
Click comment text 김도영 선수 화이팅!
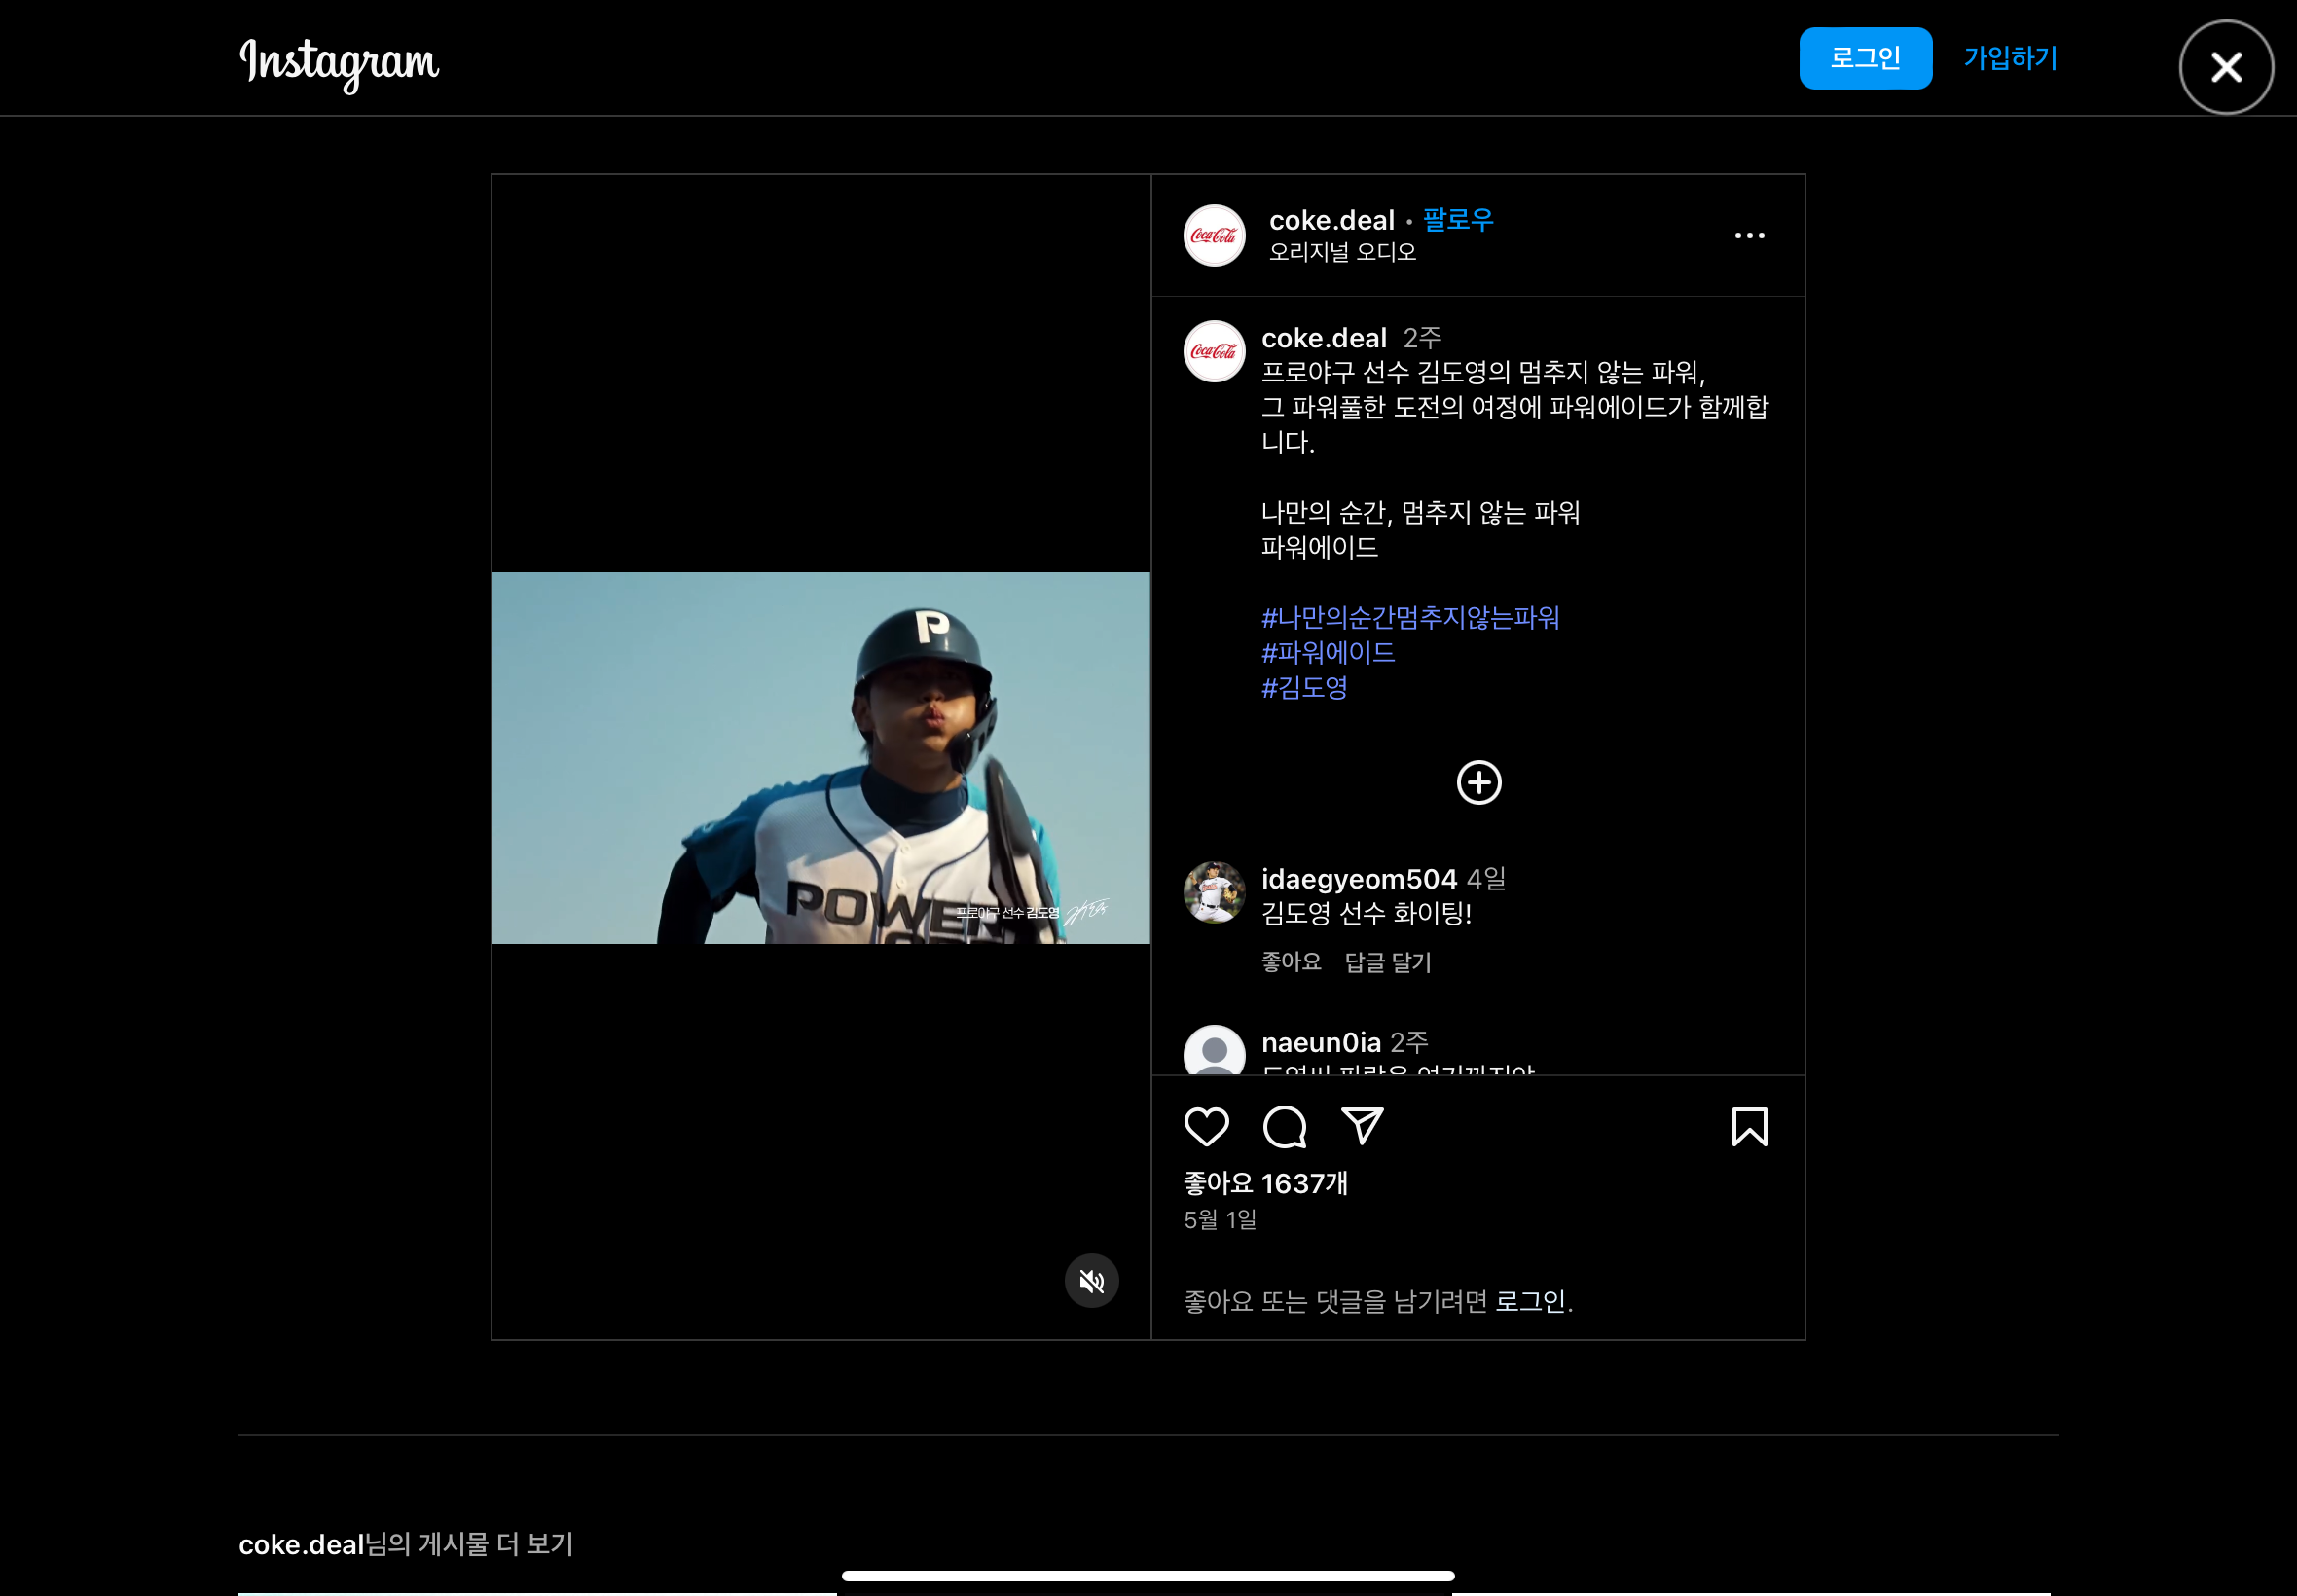tap(1365, 913)
